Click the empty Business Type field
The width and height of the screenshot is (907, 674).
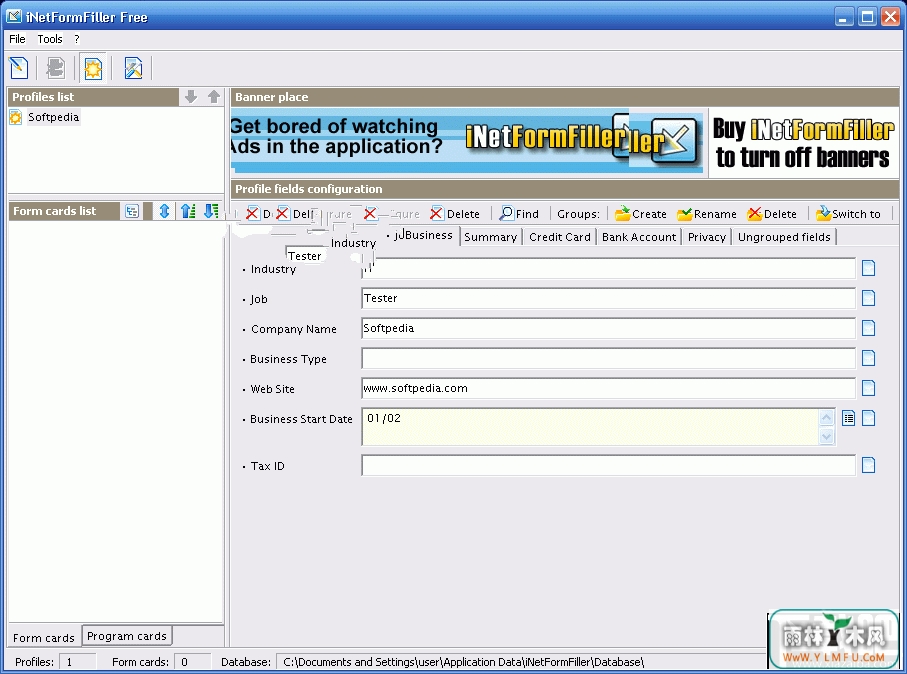[x=608, y=358]
